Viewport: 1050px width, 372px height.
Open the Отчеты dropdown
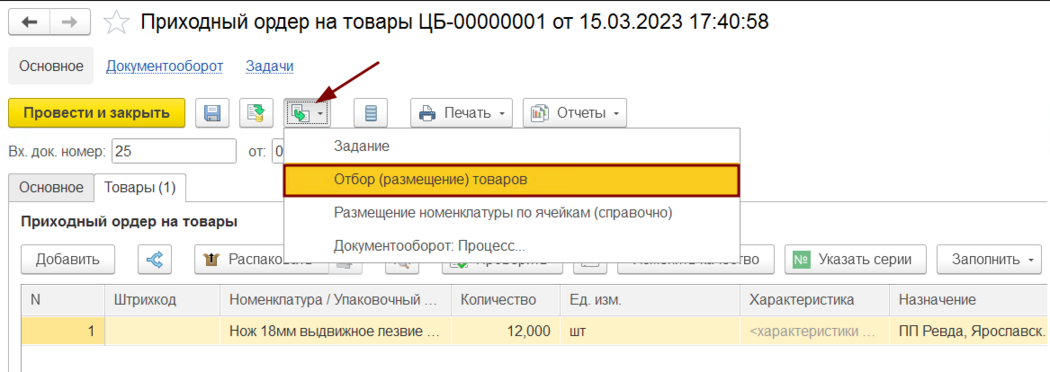(575, 114)
